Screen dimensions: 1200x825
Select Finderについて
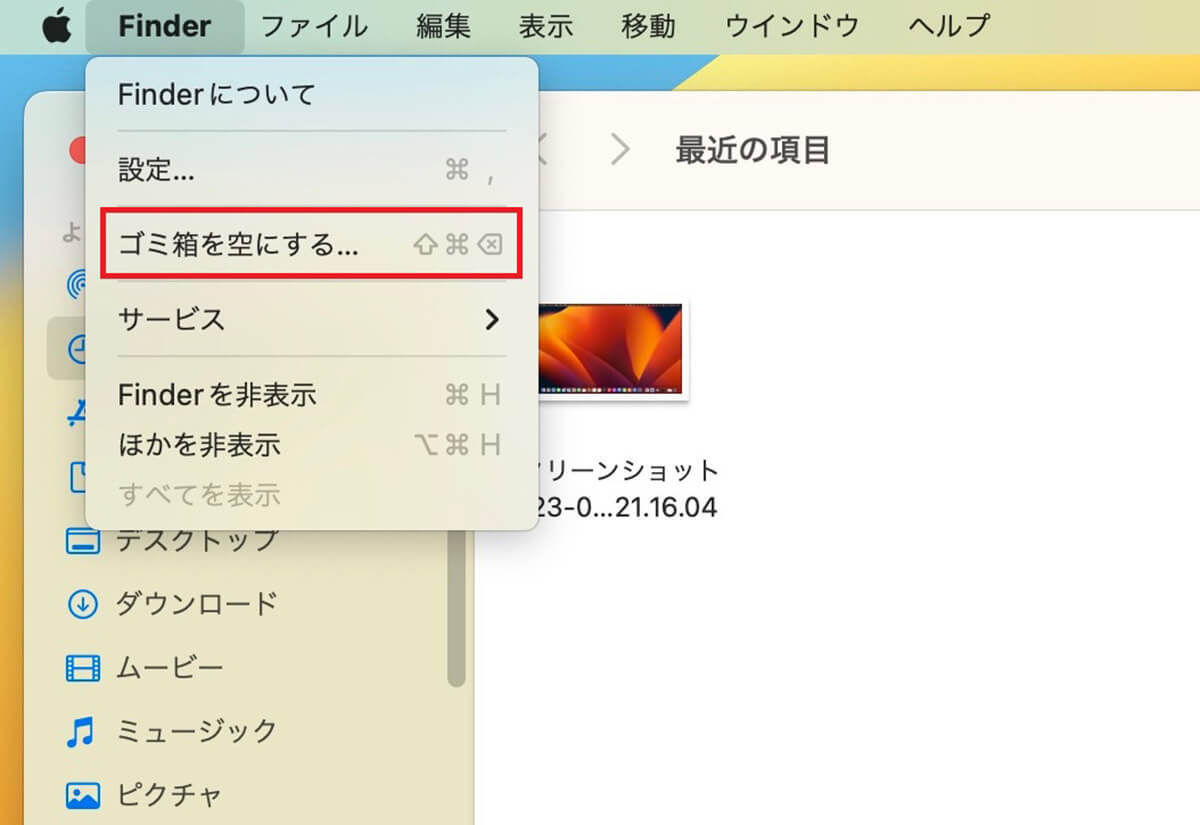point(312,95)
